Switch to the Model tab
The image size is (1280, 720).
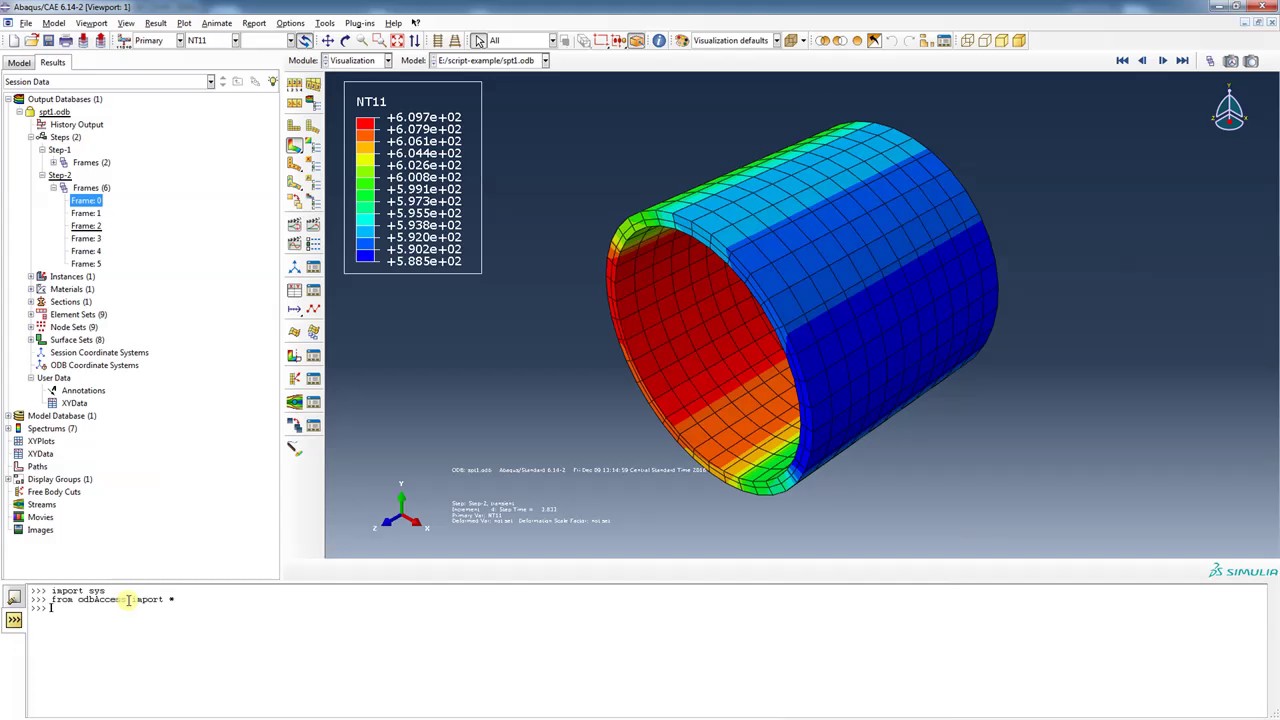click(x=19, y=62)
